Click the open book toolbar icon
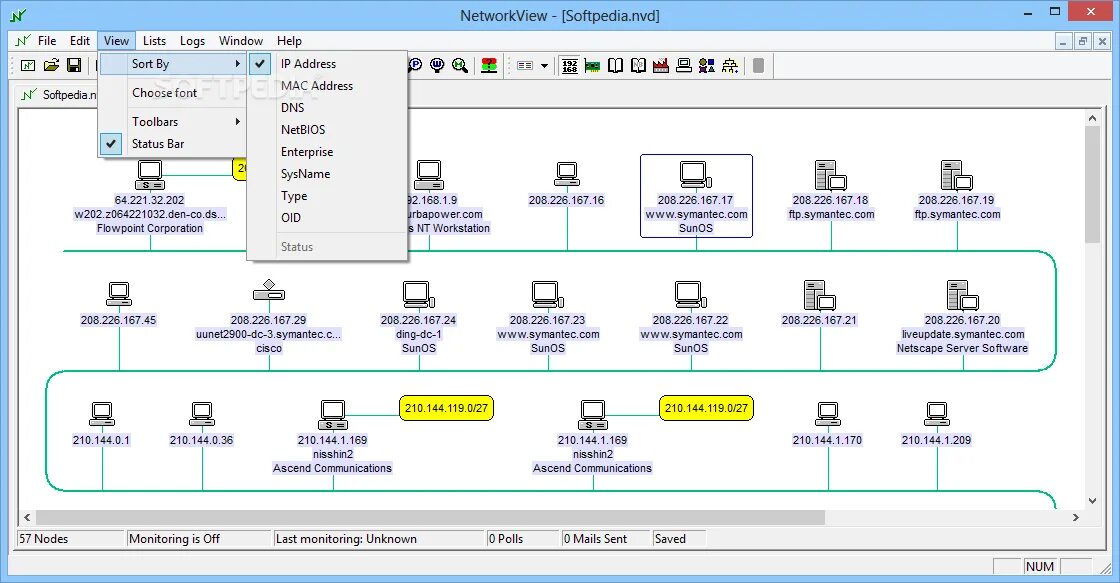Viewport: 1120px width, 583px height. 615,66
